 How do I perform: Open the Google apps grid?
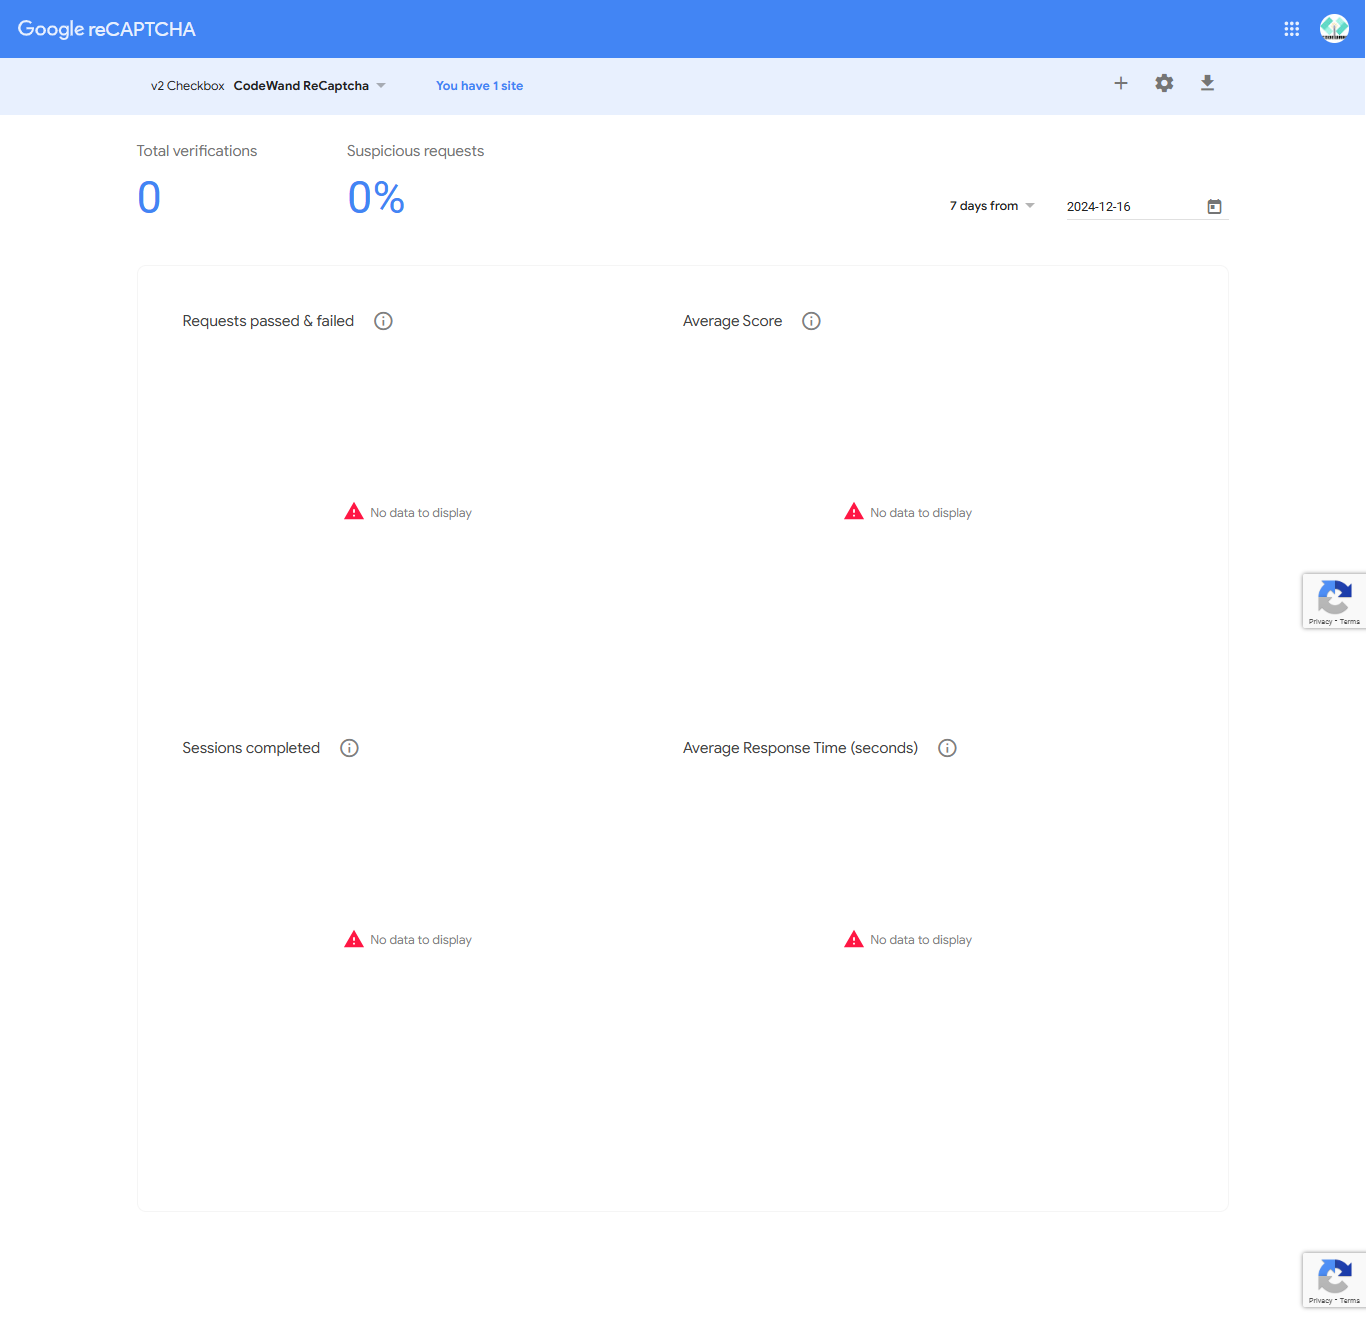click(1292, 29)
